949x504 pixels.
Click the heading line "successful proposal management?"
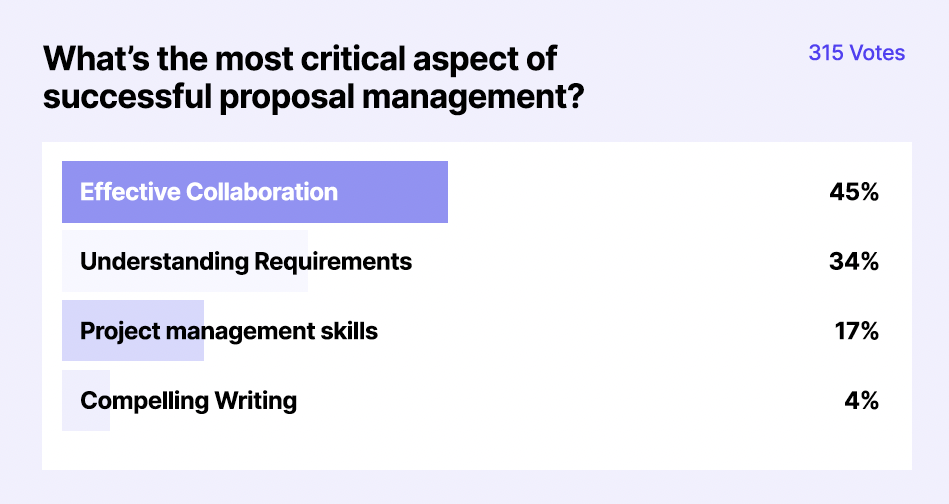(x=314, y=99)
